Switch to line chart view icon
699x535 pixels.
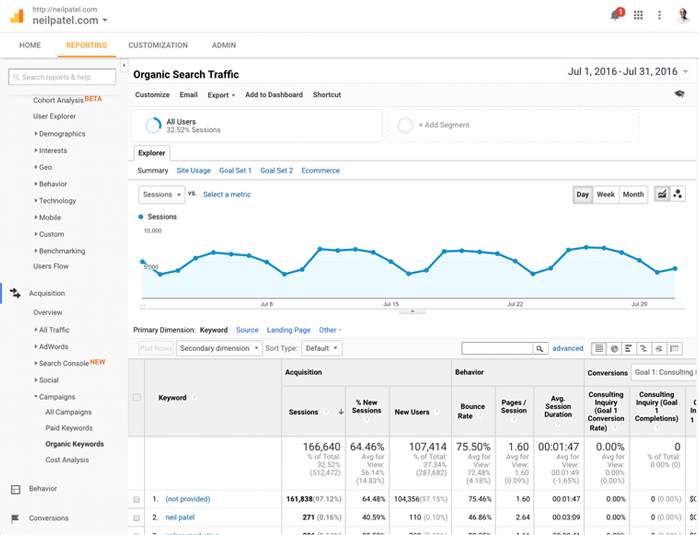pos(662,194)
